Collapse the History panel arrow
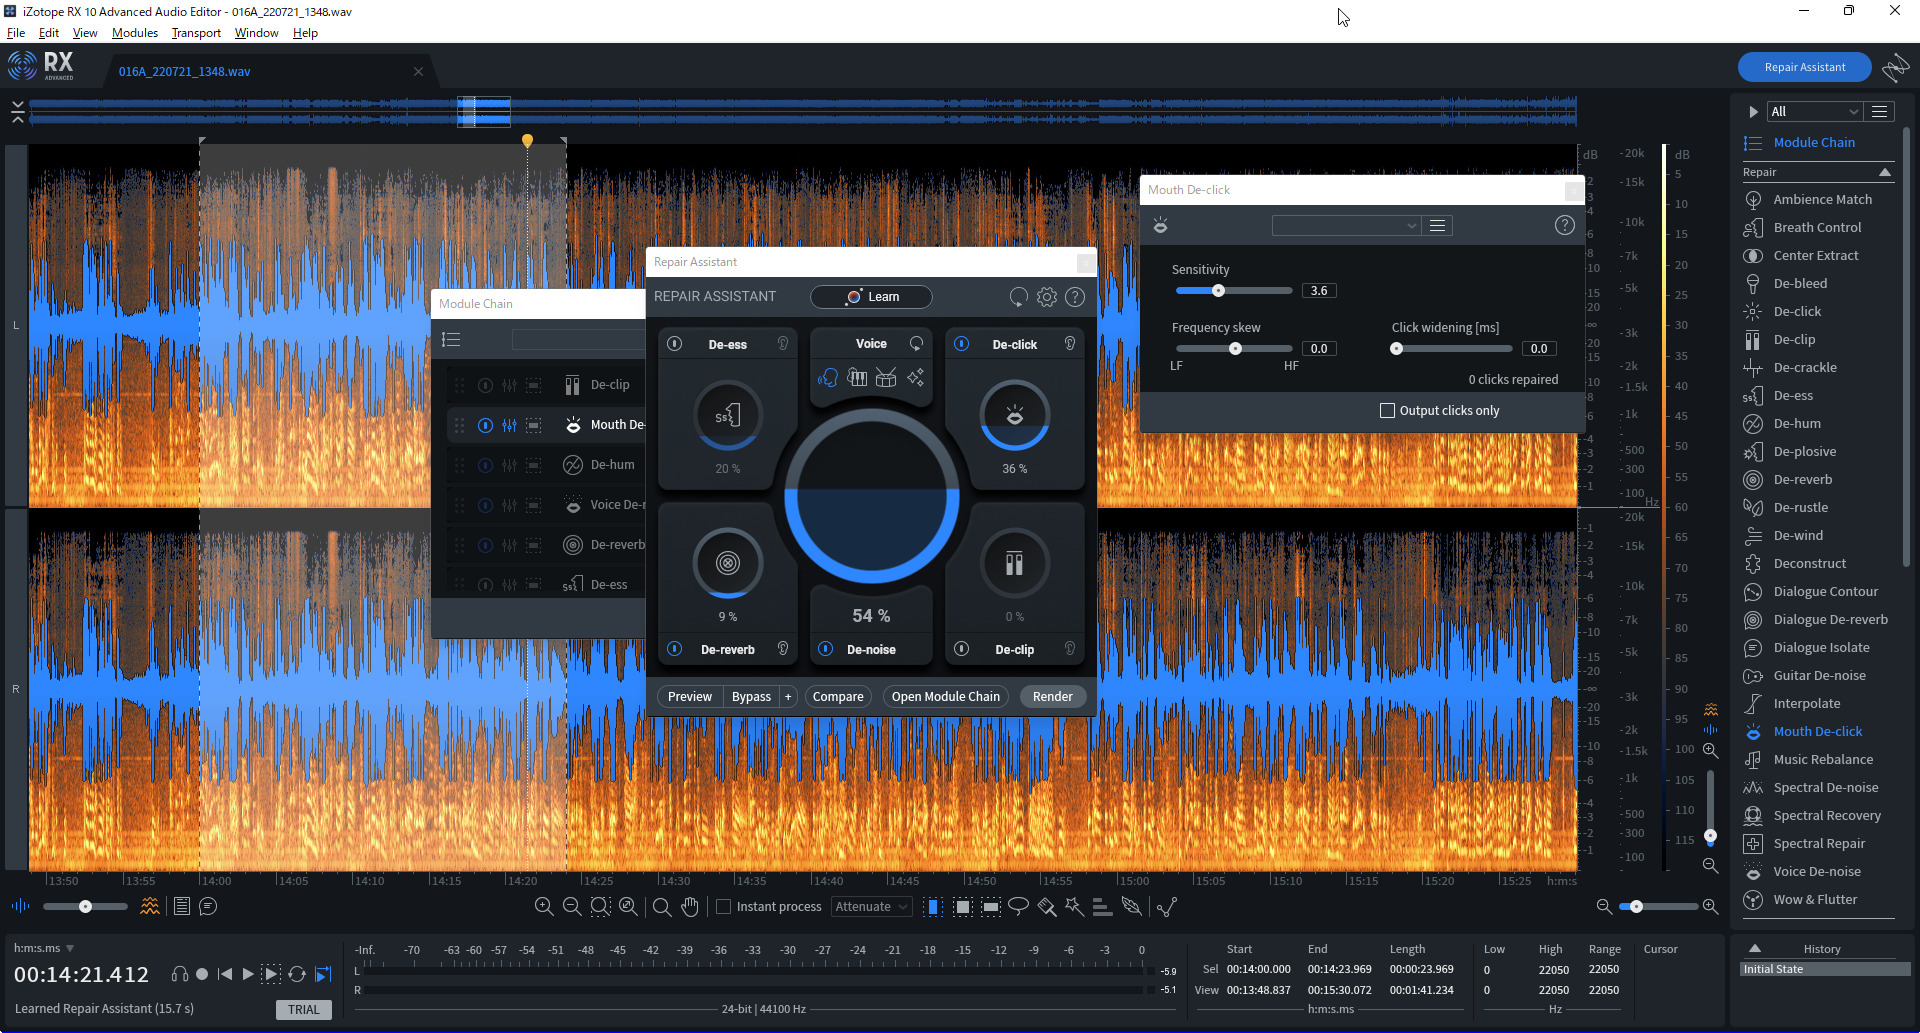 (x=1755, y=948)
